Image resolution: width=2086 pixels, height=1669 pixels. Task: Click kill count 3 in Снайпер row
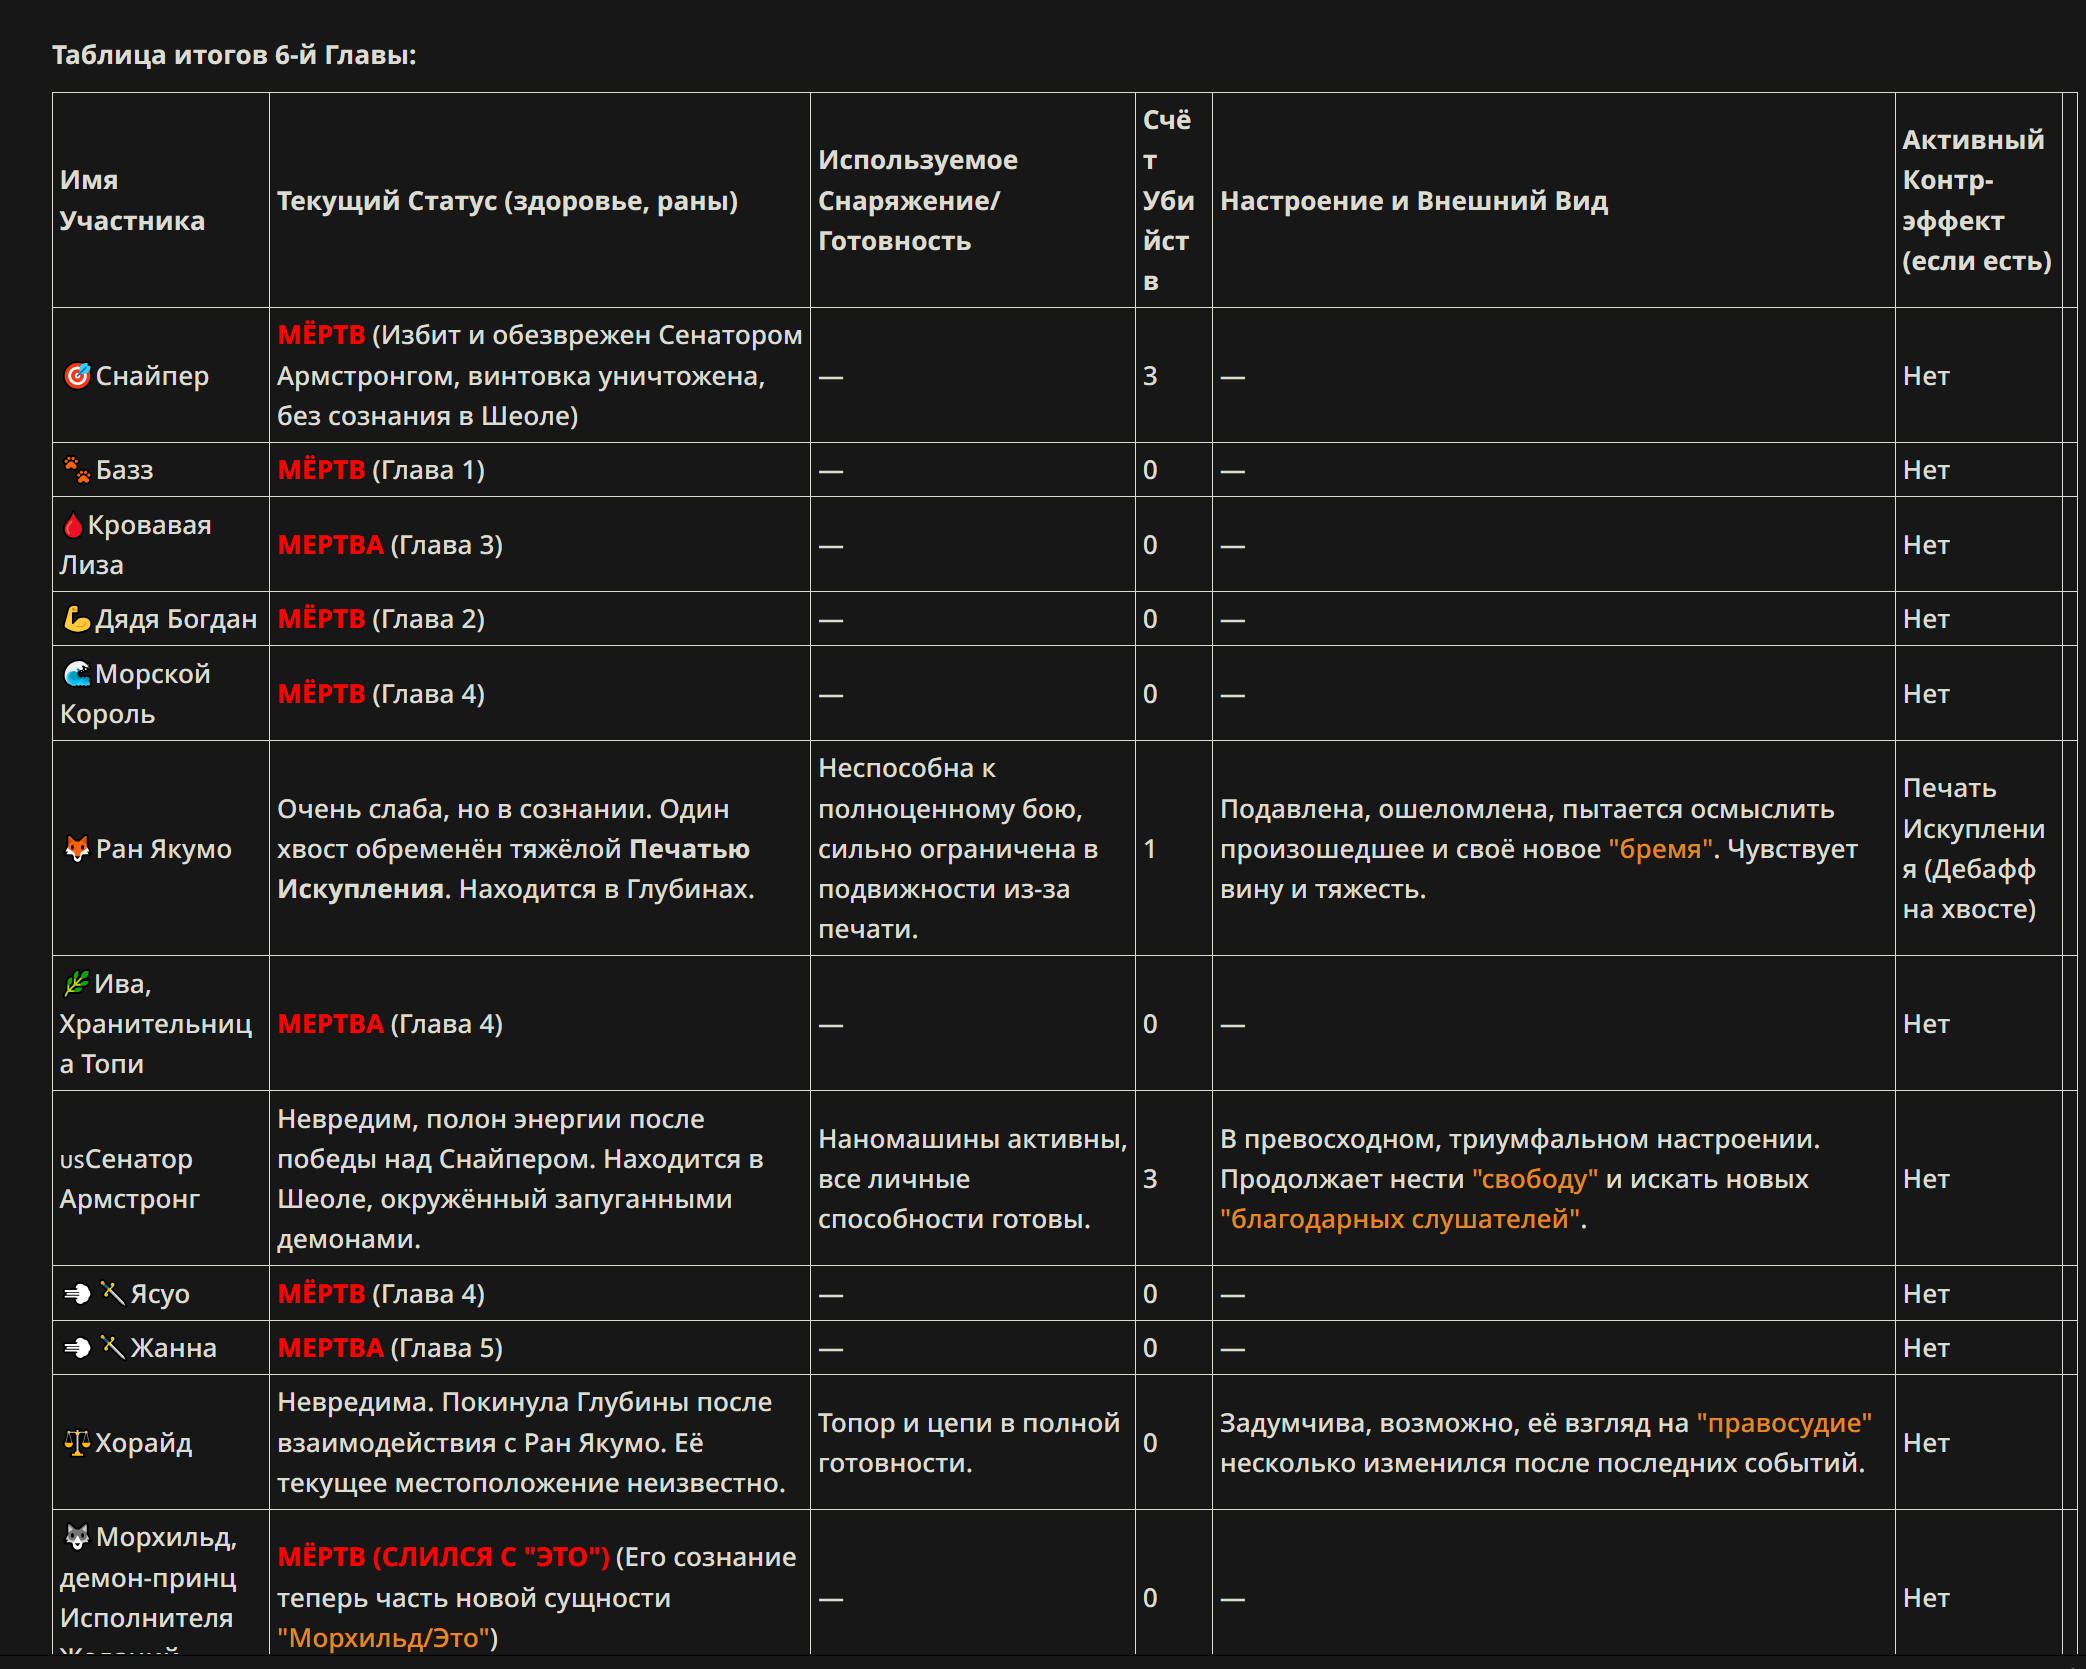tap(1150, 375)
